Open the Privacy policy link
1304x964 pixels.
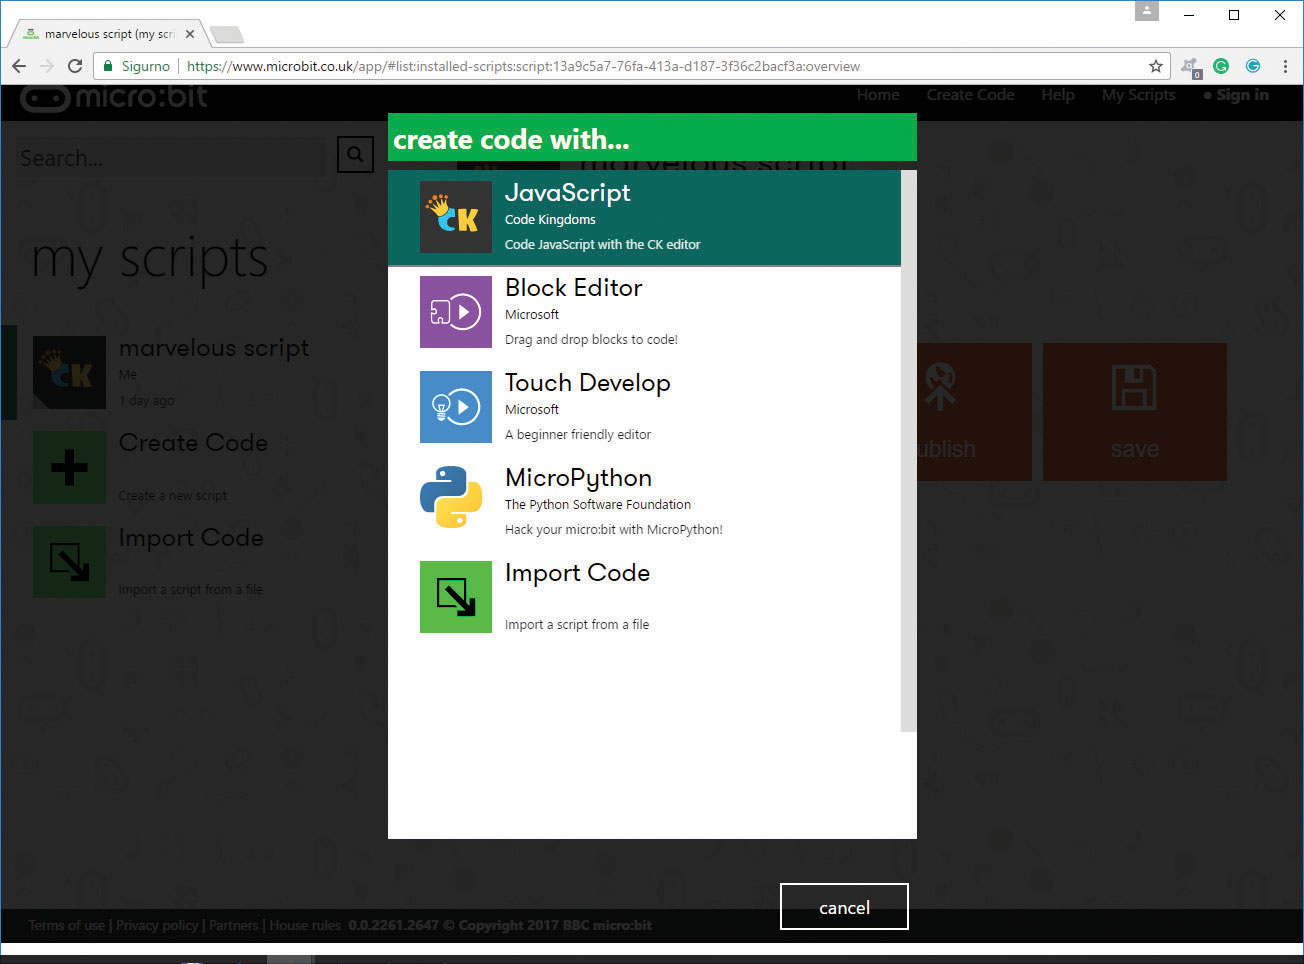[x=157, y=925]
